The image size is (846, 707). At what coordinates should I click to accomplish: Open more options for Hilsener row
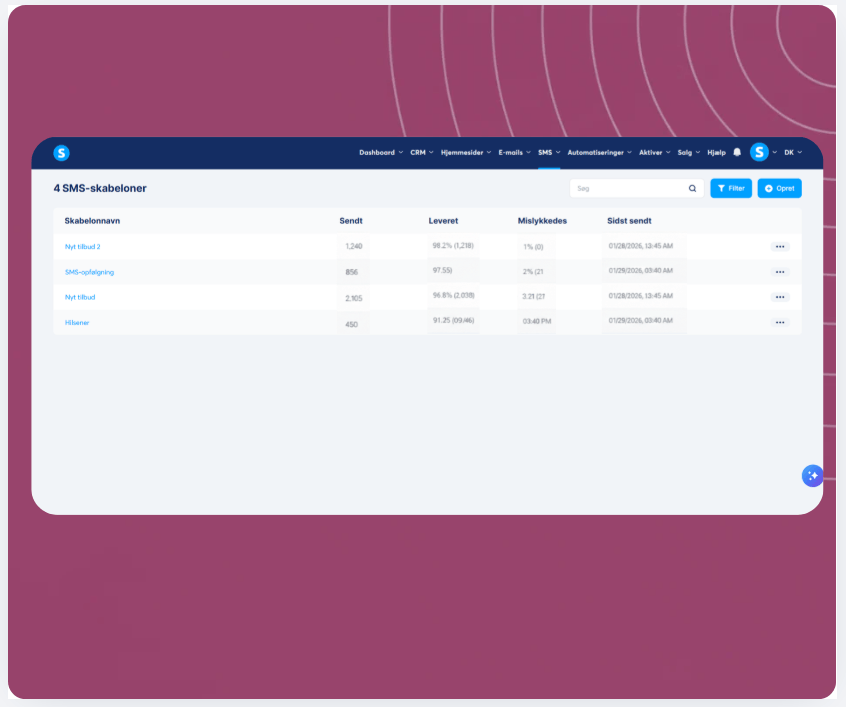(x=780, y=322)
